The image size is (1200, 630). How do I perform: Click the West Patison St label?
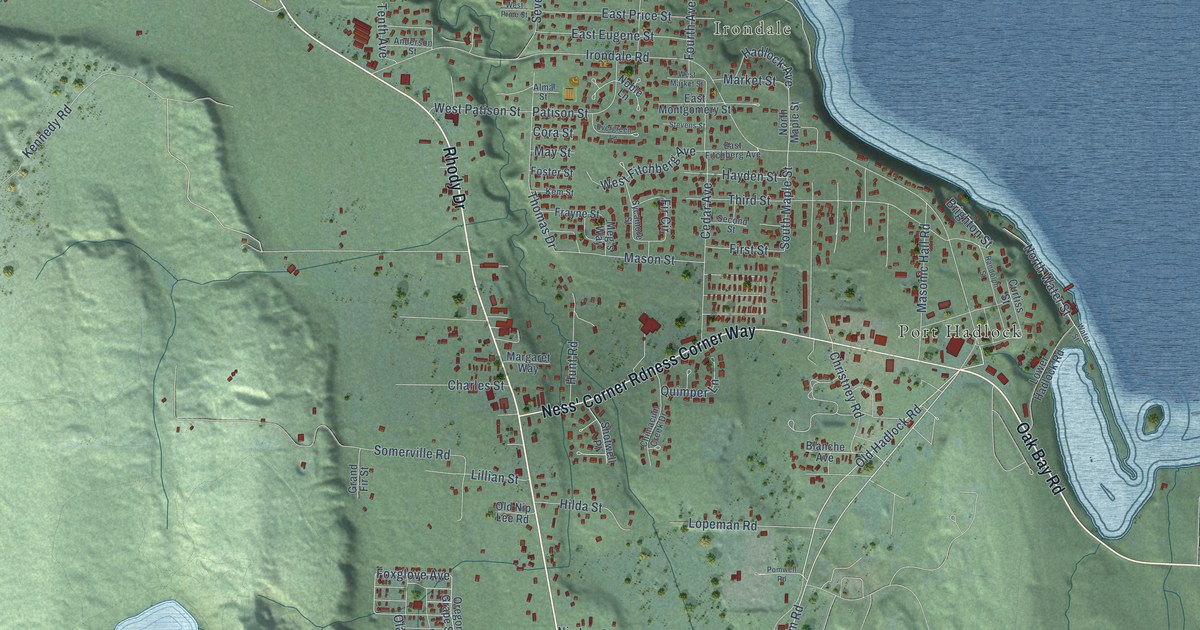click(478, 109)
